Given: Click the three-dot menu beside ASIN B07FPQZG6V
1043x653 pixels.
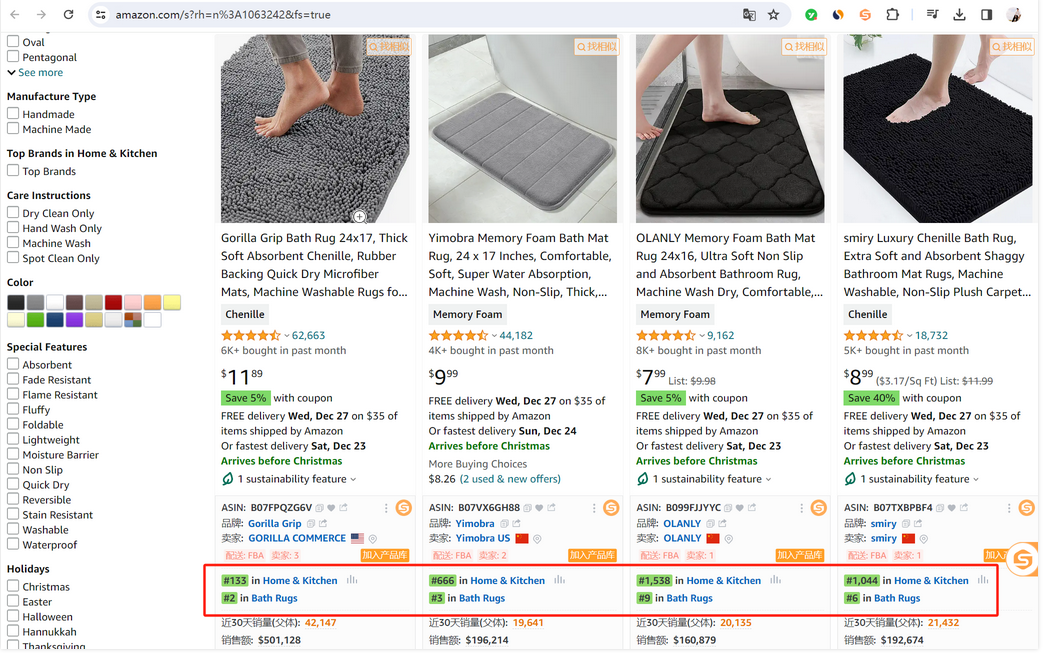Looking at the screenshot, I should [x=386, y=508].
